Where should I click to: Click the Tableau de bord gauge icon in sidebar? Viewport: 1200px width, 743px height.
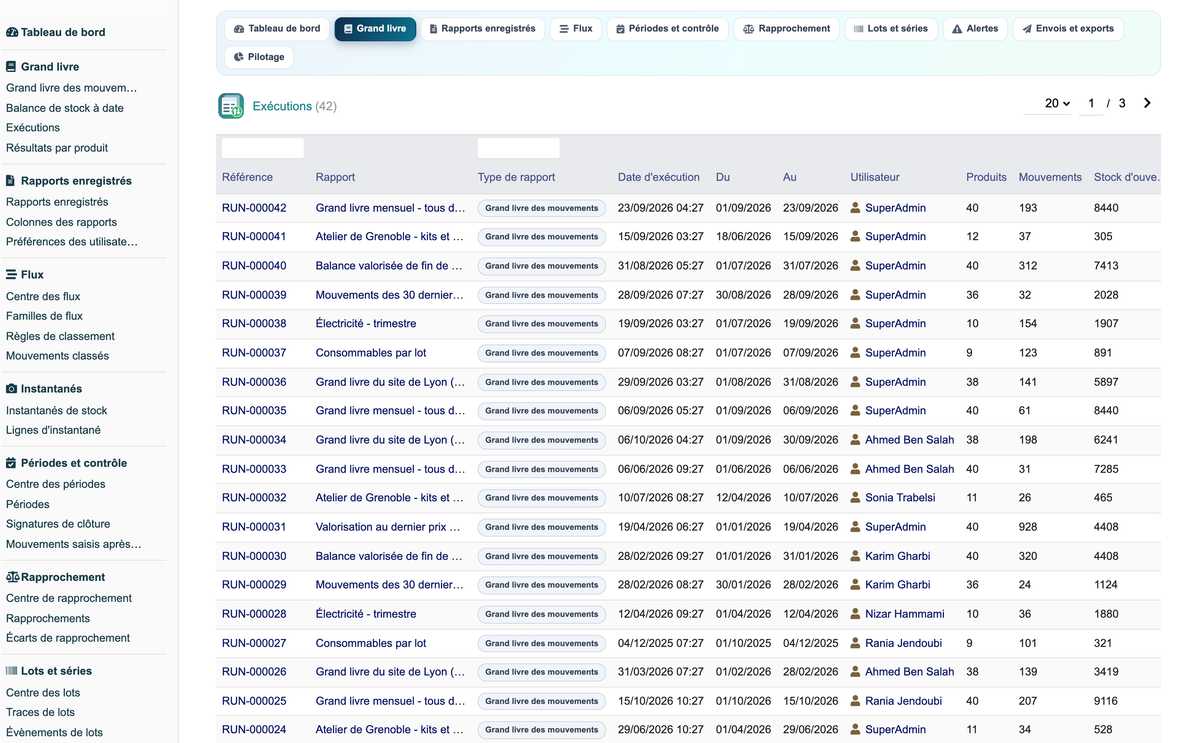point(12,32)
